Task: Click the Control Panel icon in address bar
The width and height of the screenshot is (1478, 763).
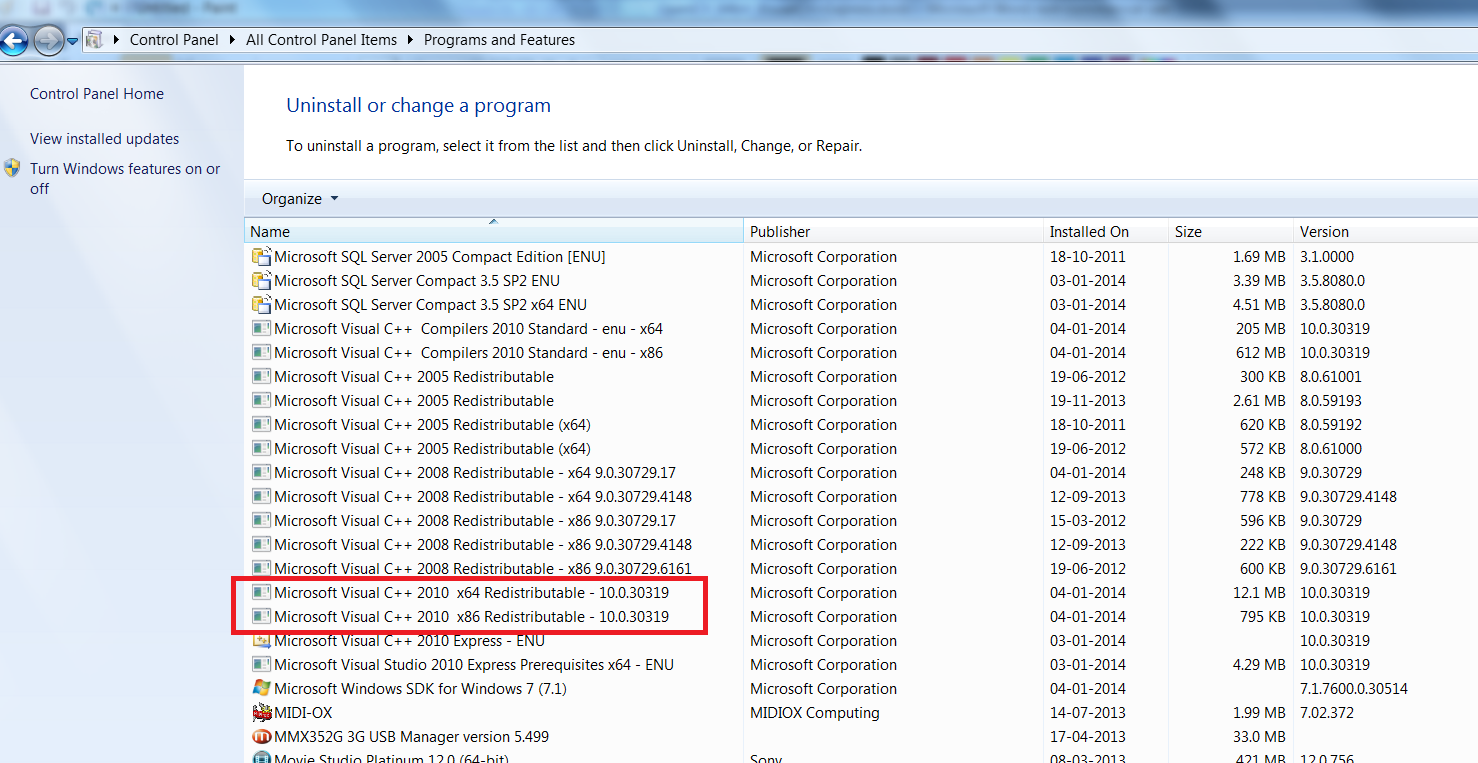Action: [x=95, y=40]
